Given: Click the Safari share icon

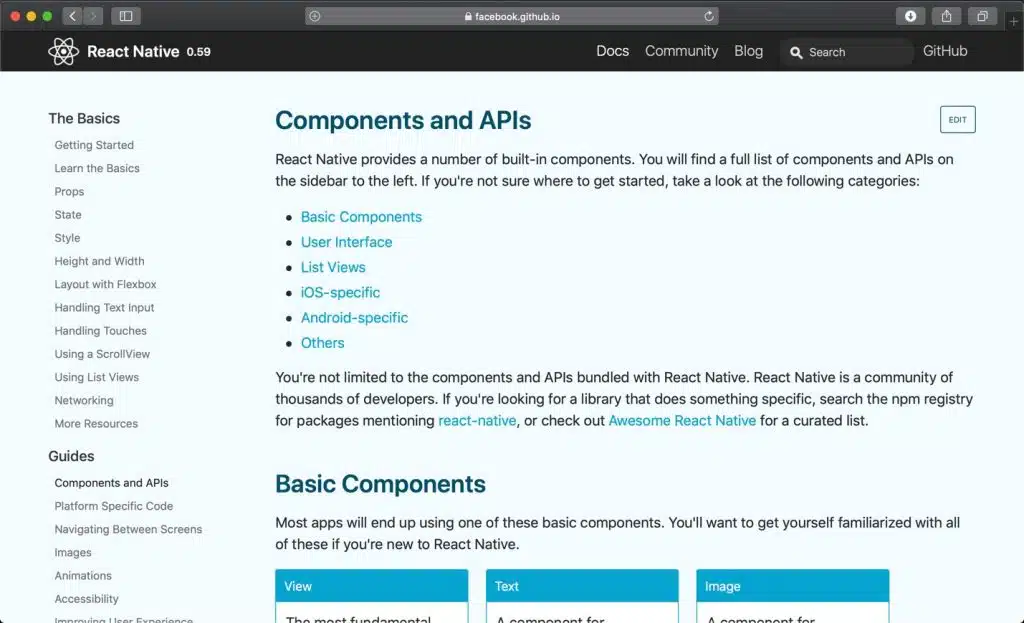Looking at the screenshot, I should pyautogui.click(x=946, y=16).
